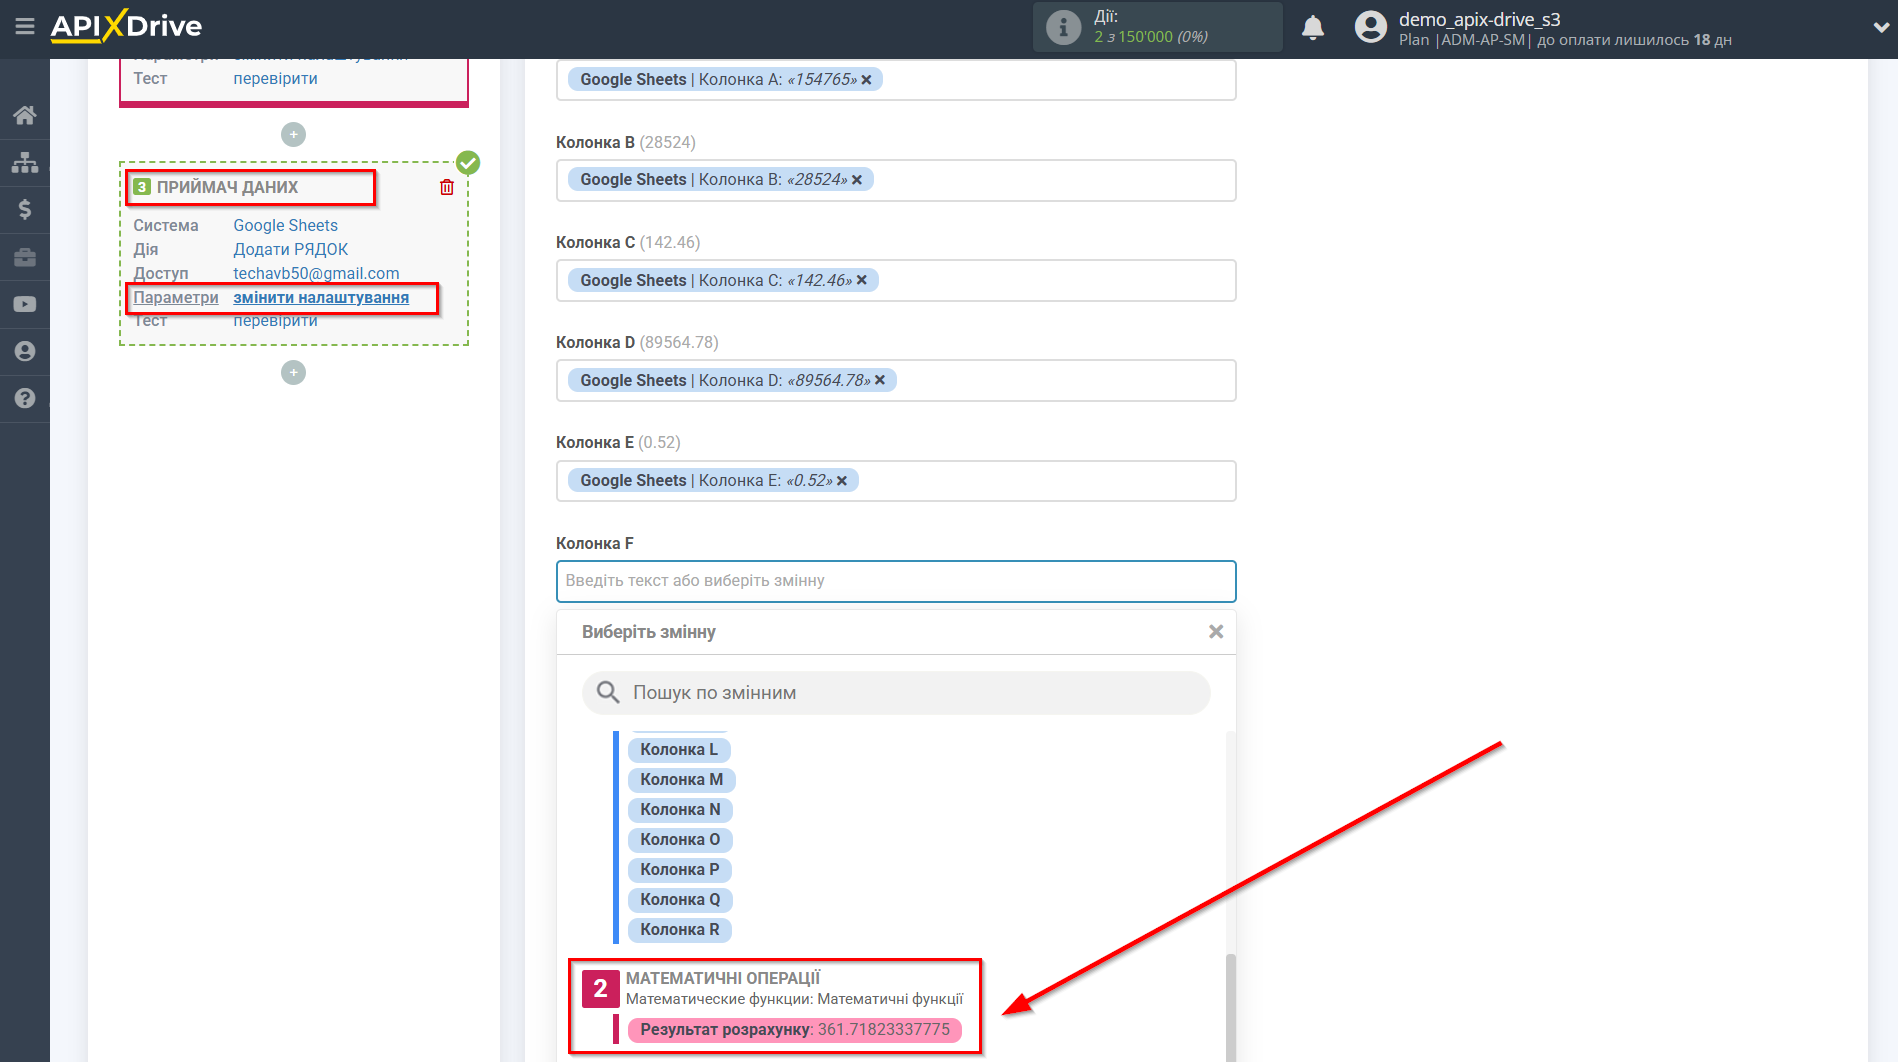Select the Колонка M variable
This screenshot has height=1062, width=1898.
click(x=682, y=779)
